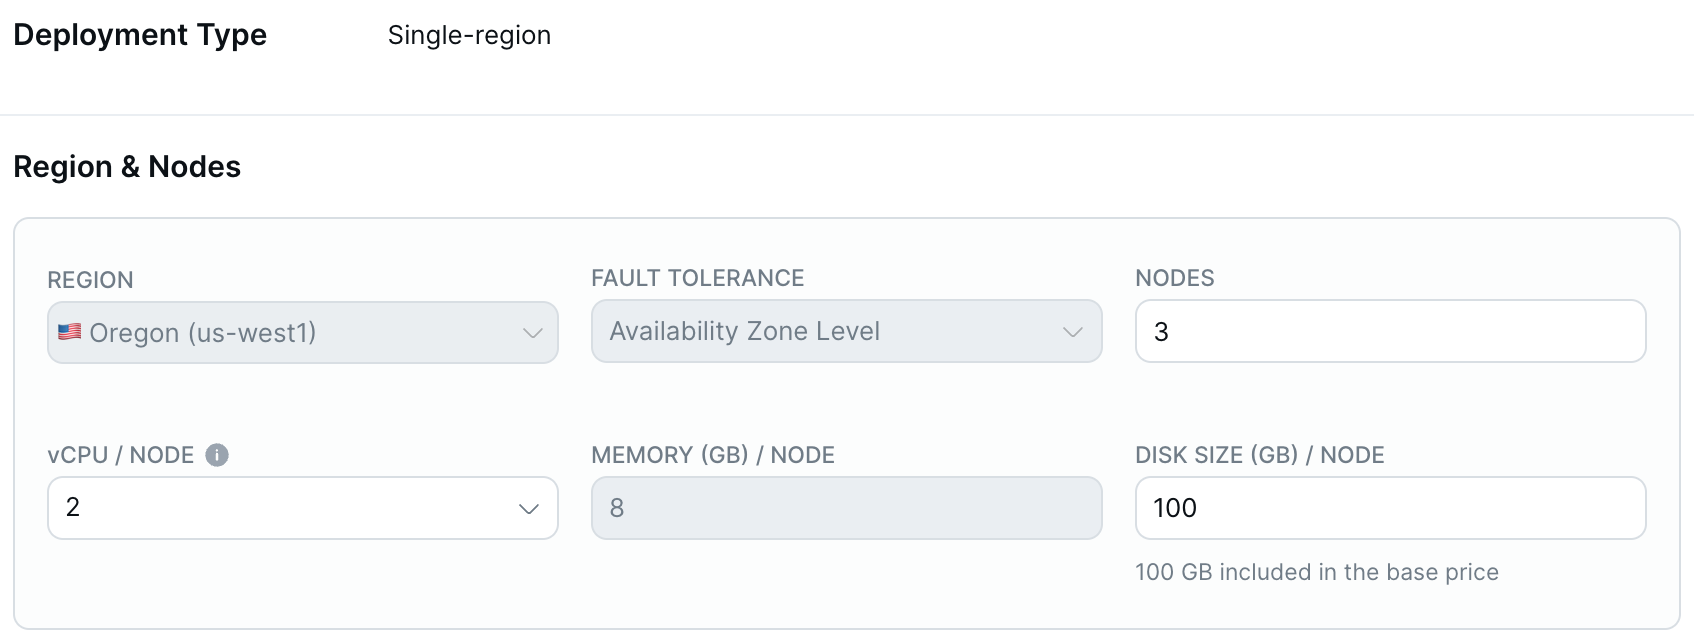Click the Availability Zone Level selection

point(744,331)
